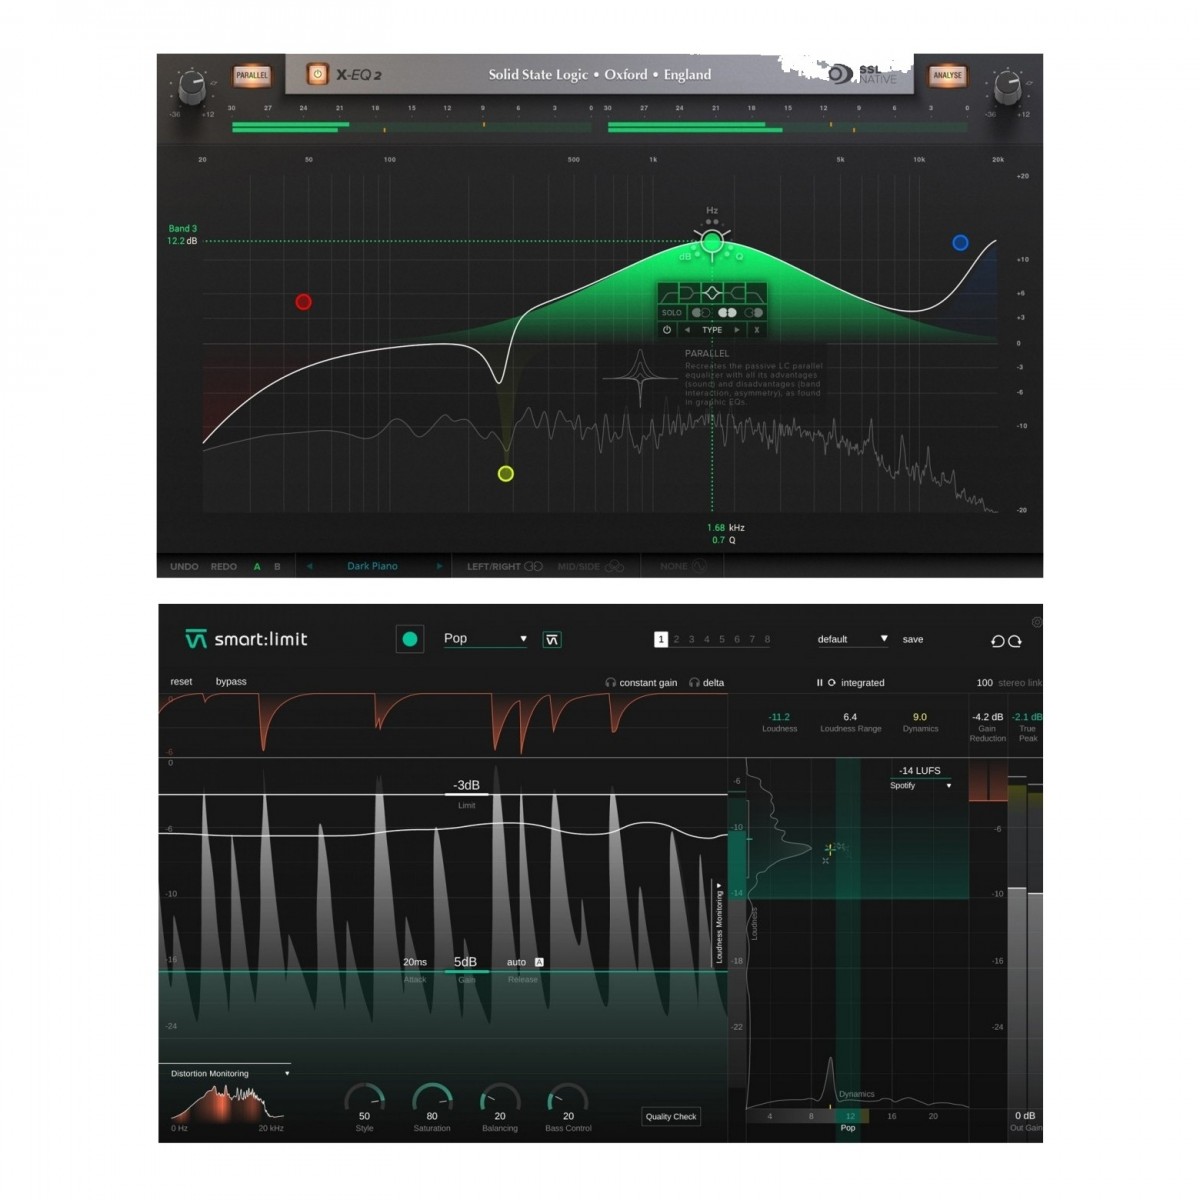Switch to state slot 2

tap(676, 639)
